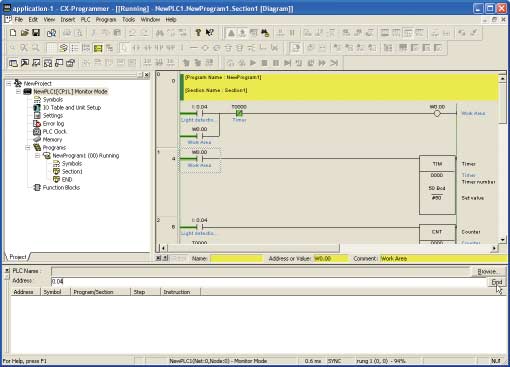The width and height of the screenshot is (510, 367).
Task: Toggle the Project Workspace view icon
Action: point(13,63)
